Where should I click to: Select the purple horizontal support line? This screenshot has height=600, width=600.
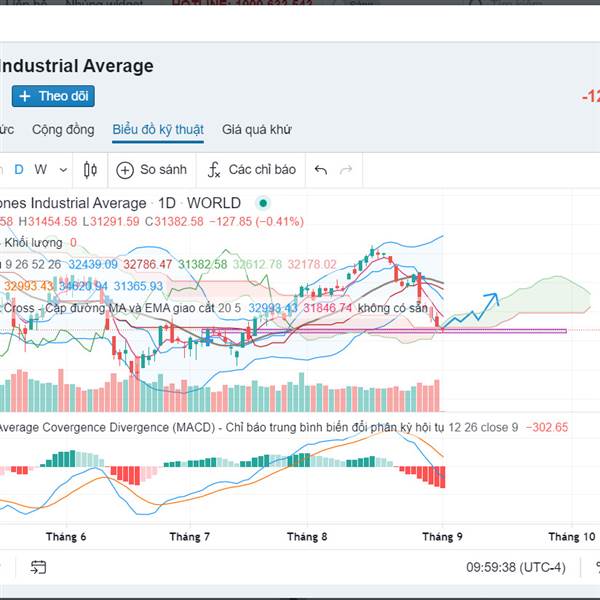point(384,331)
